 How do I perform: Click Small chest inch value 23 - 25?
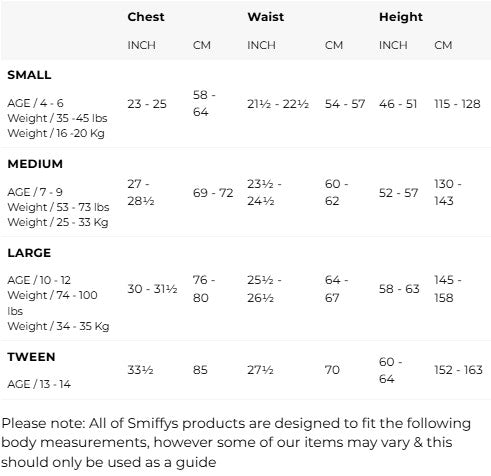147,104
